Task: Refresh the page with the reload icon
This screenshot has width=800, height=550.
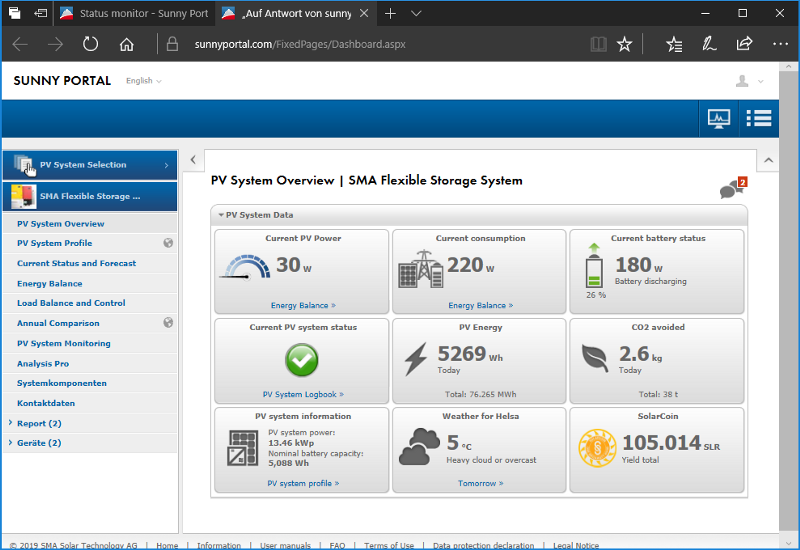Action: click(x=90, y=44)
